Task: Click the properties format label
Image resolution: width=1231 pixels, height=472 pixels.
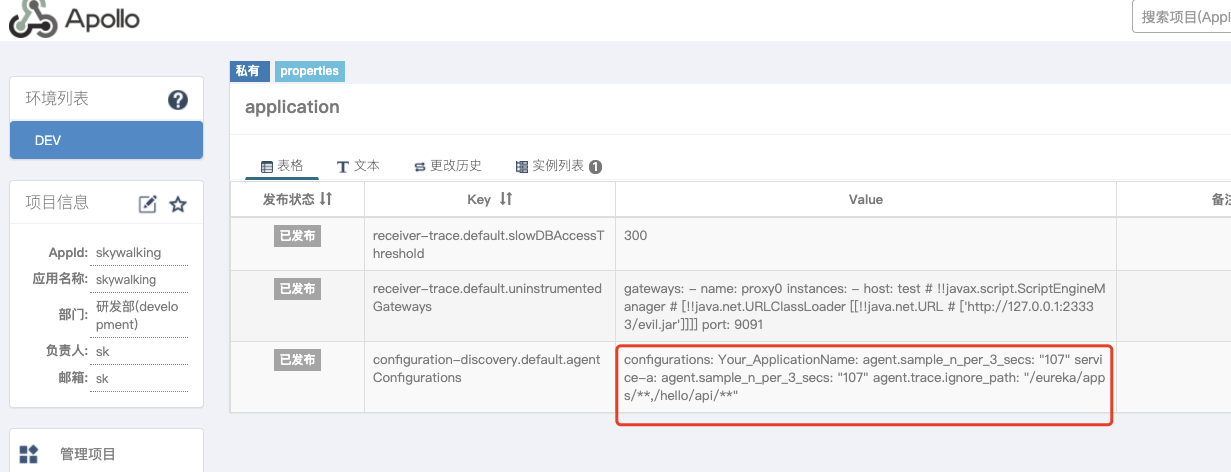Action: click(x=309, y=71)
